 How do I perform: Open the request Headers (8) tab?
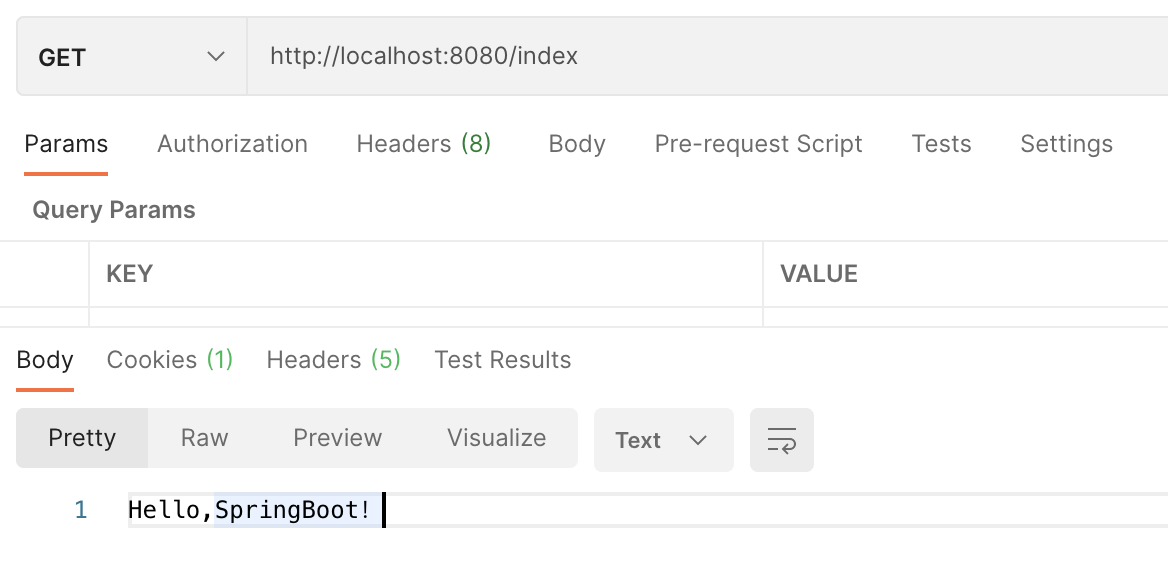point(423,144)
